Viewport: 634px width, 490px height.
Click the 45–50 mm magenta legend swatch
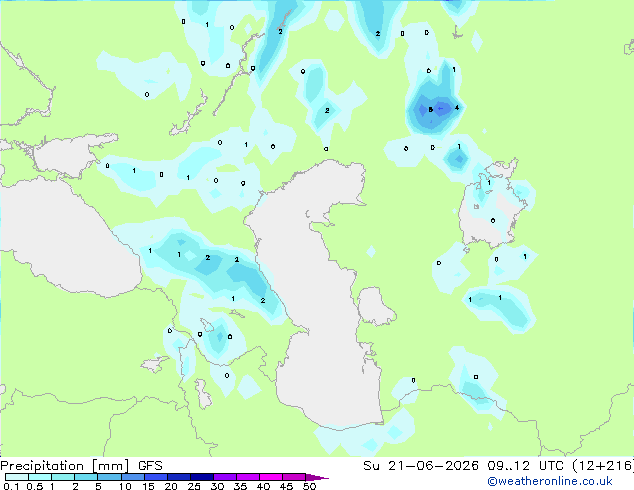tap(294, 477)
